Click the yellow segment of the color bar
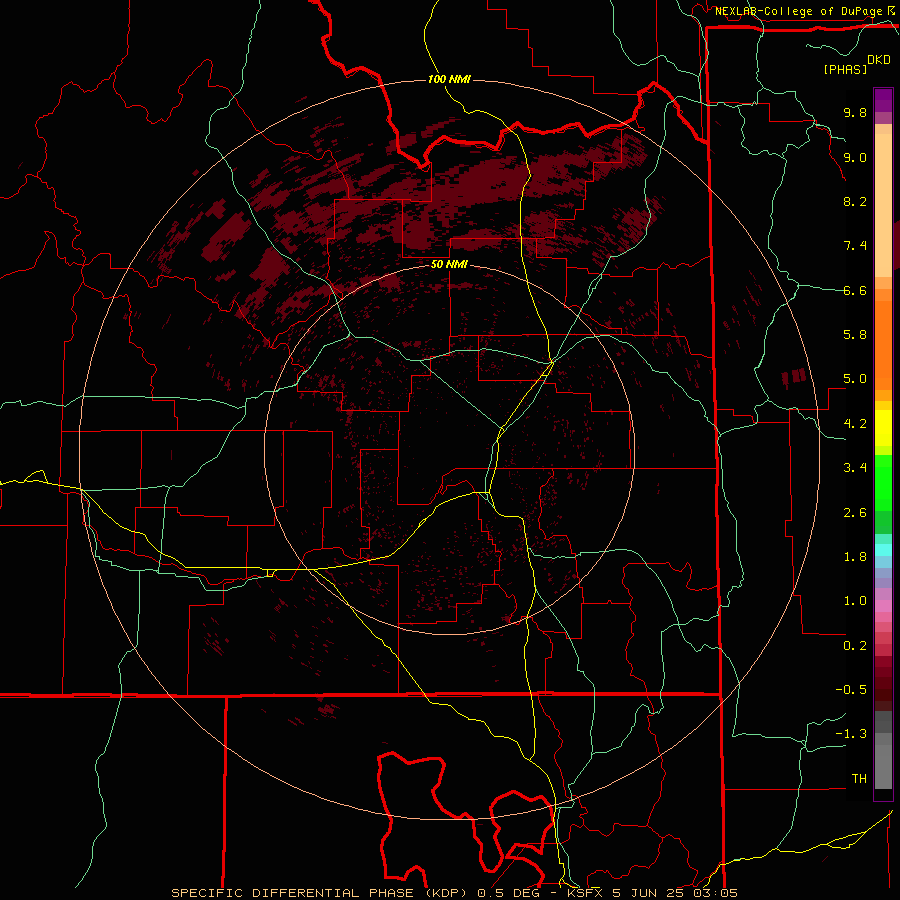900x900 pixels. pos(883,428)
